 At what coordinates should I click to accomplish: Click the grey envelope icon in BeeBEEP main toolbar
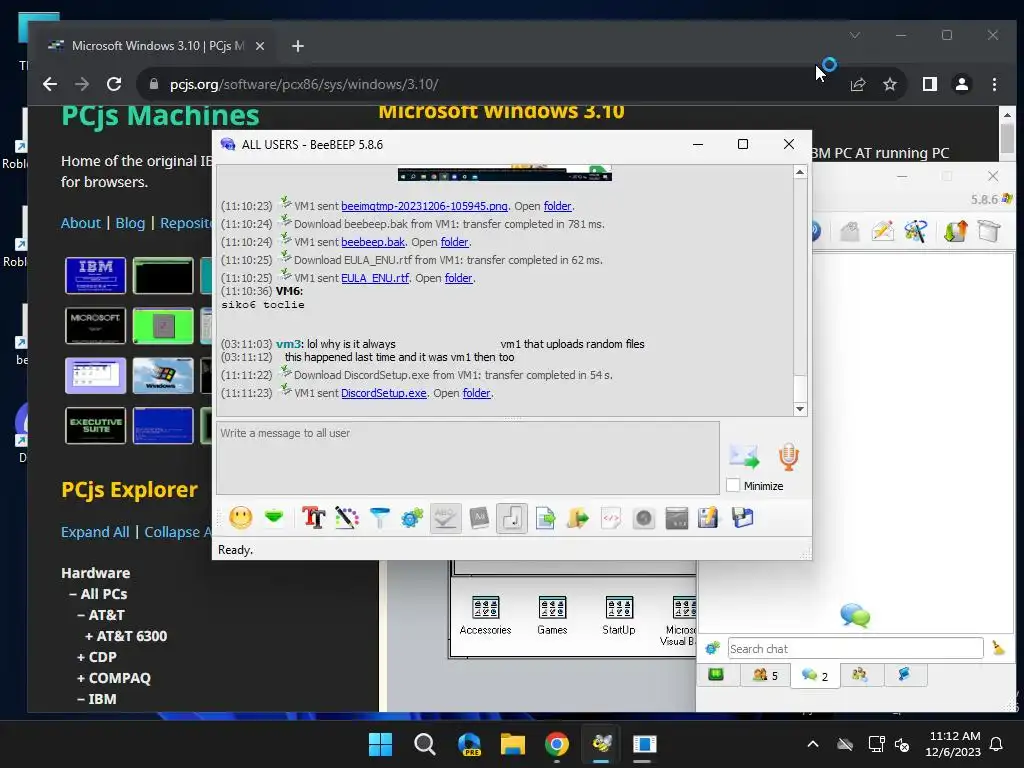[849, 231]
